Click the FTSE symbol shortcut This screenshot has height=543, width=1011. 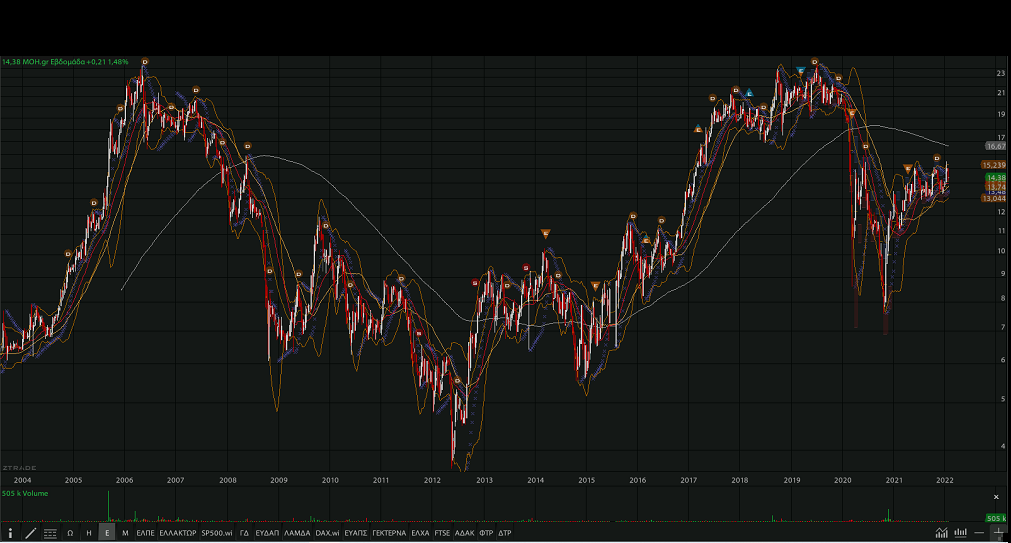(442, 534)
